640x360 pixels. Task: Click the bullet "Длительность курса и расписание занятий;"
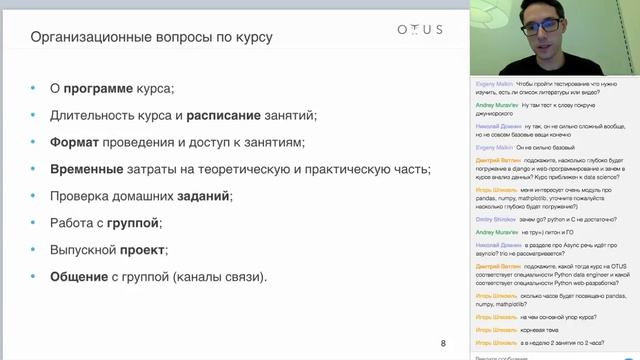(183, 116)
